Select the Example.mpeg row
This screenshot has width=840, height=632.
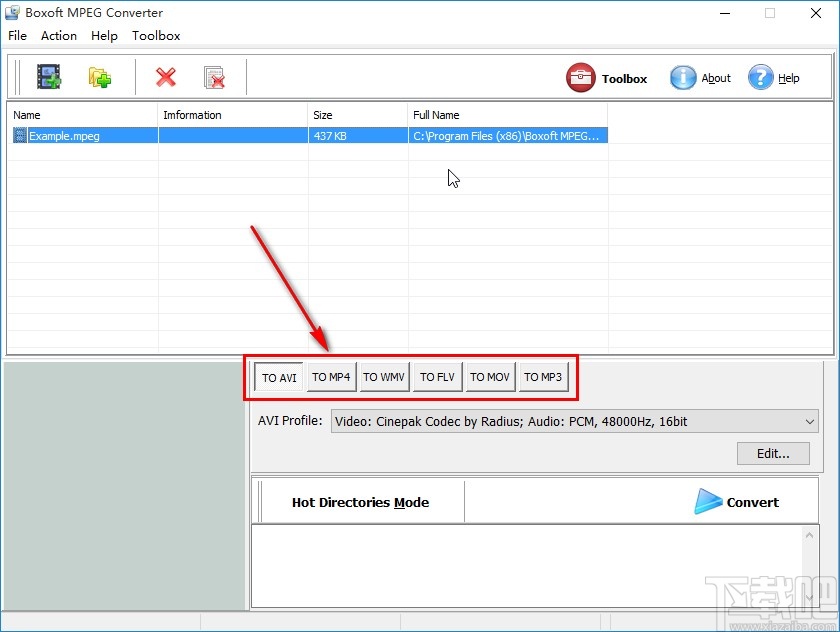click(x=83, y=135)
